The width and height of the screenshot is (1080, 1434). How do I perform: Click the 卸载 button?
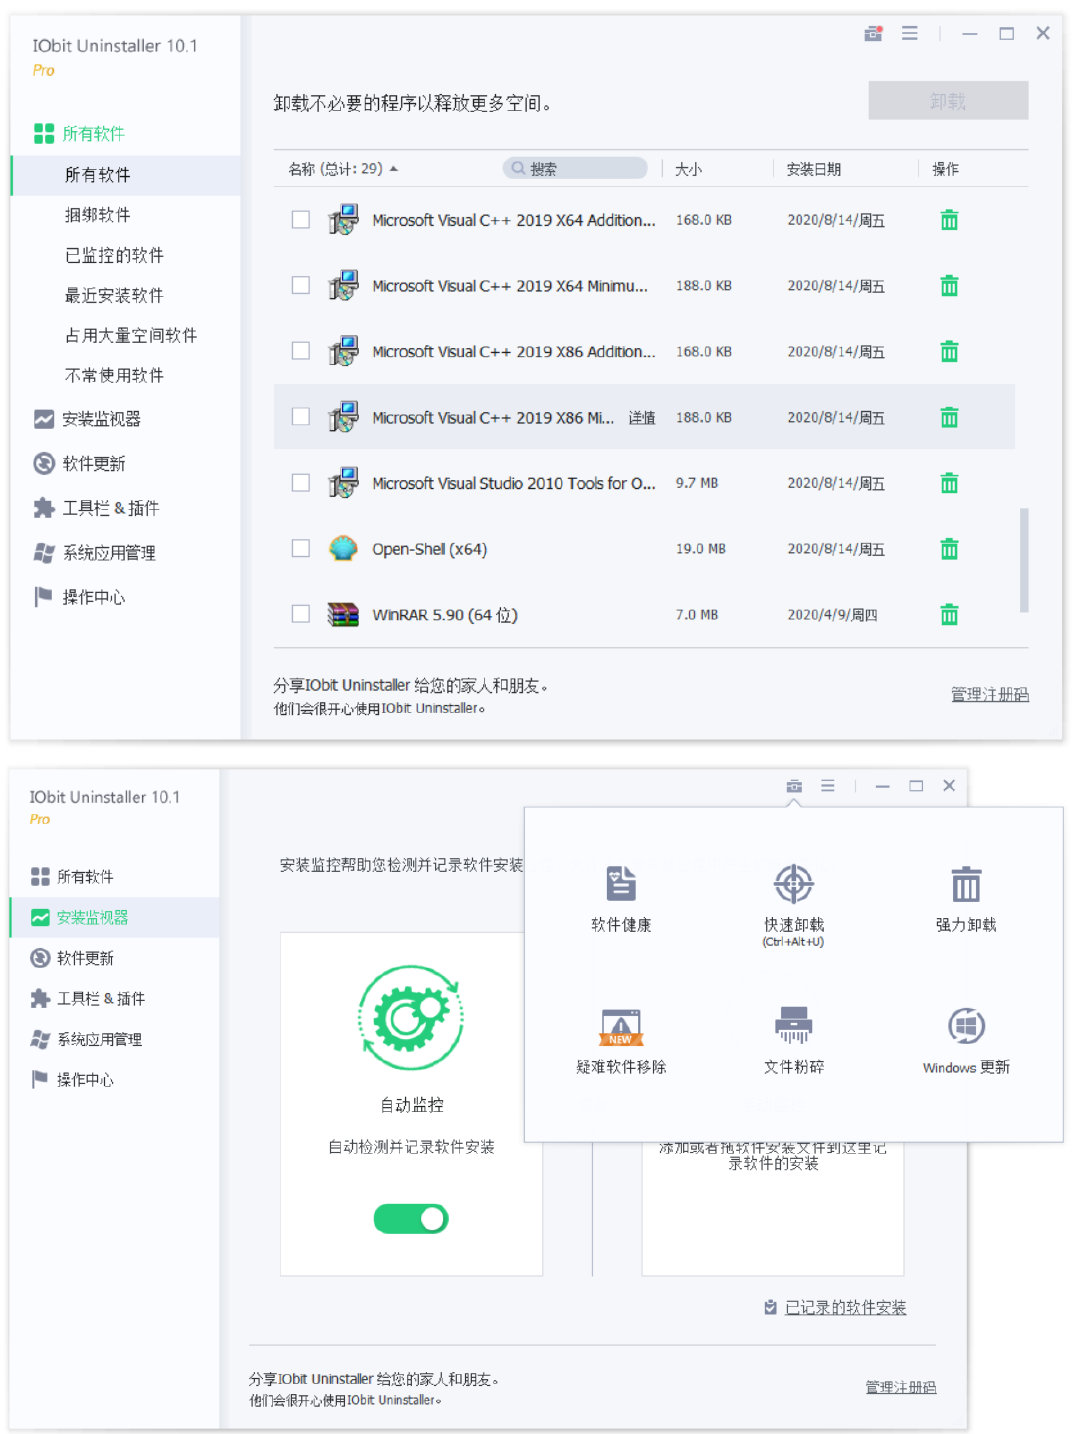[x=948, y=101]
